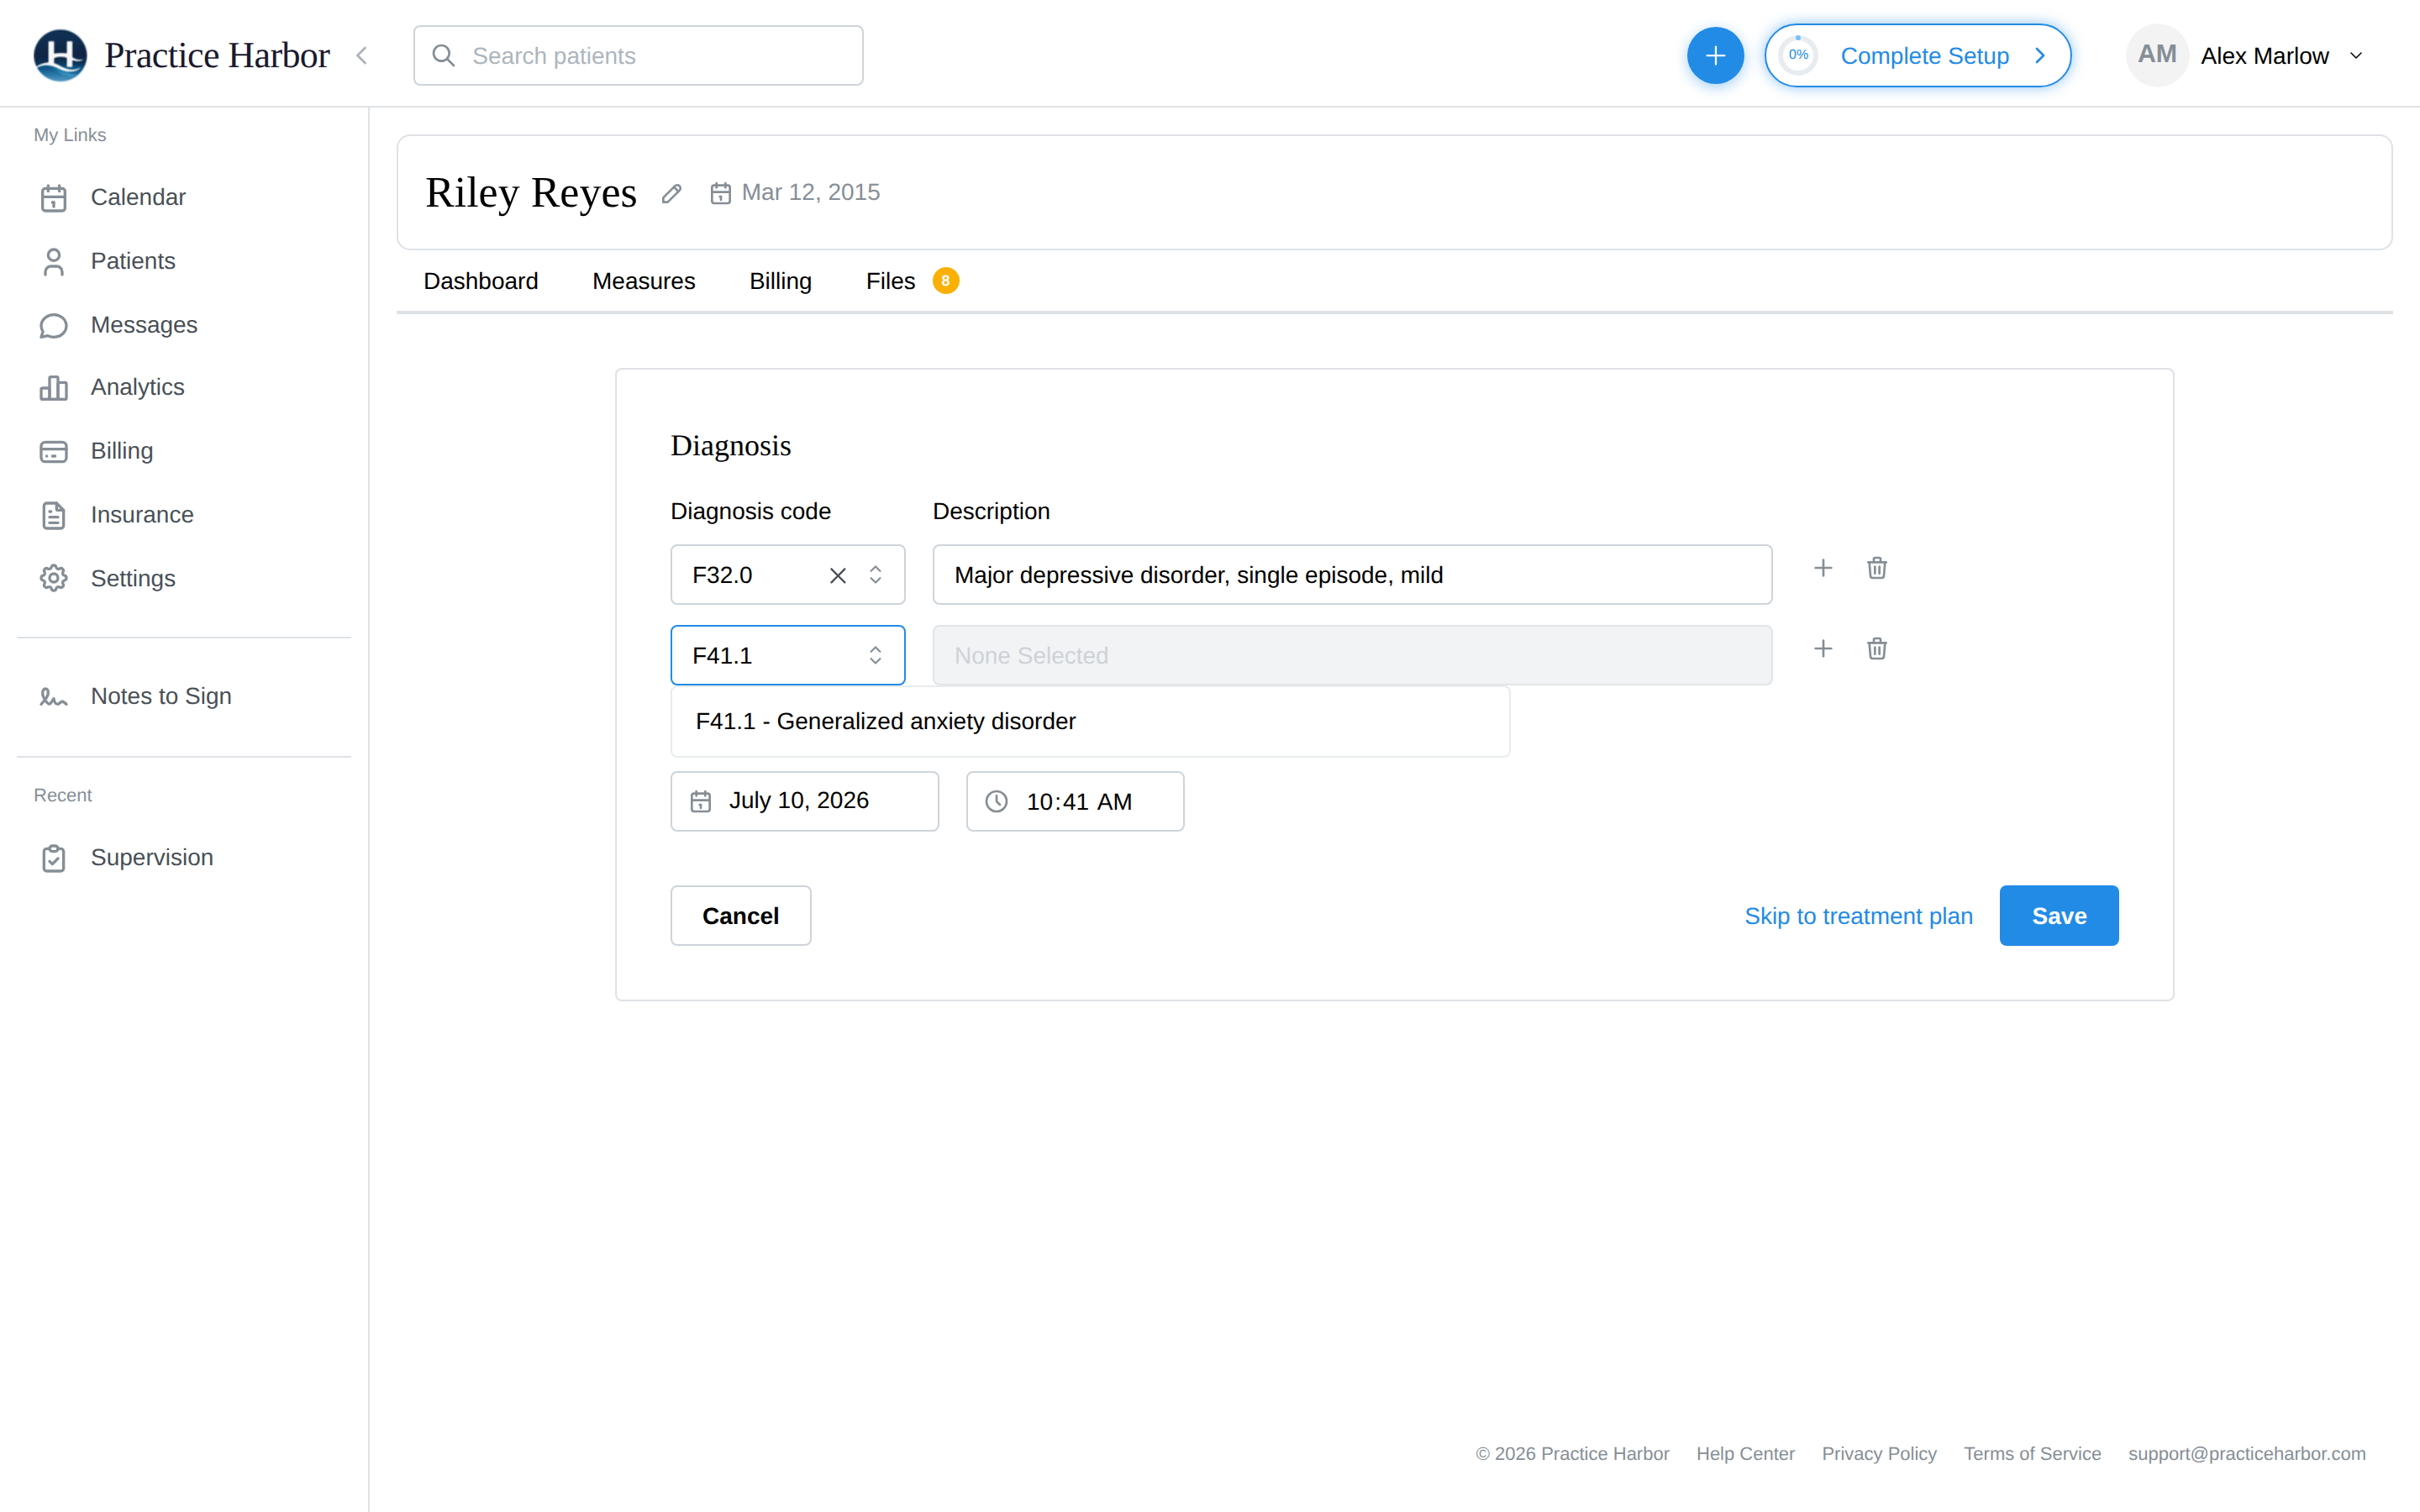The image size is (2420, 1512).
Task: Delete the F32.0 diagnosis row
Action: tap(1877, 568)
